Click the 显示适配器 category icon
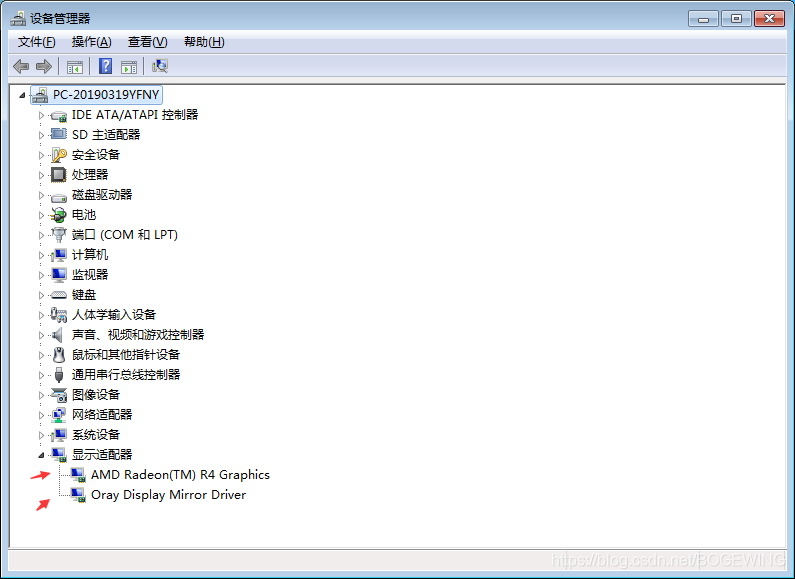 click(x=59, y=455)
